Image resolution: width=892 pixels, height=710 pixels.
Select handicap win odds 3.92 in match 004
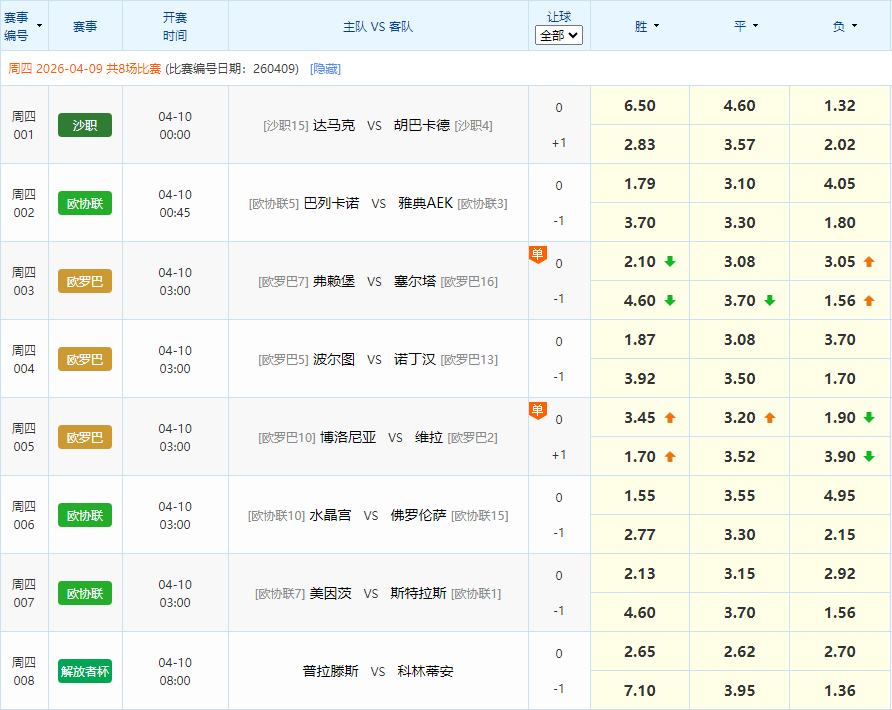coord(640,378)
